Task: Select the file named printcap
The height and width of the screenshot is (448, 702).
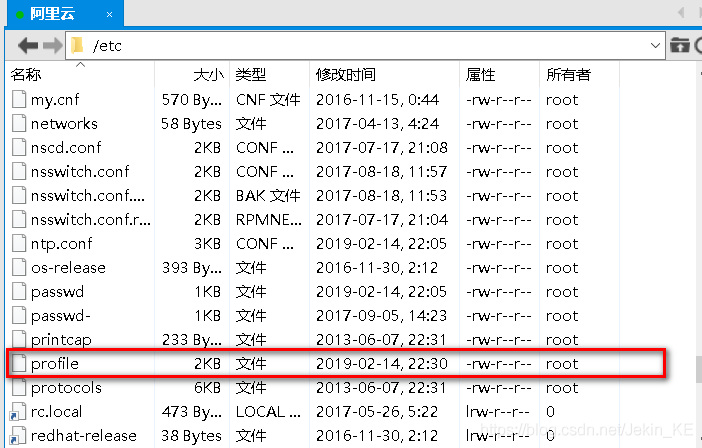Action: click(61, 340)
